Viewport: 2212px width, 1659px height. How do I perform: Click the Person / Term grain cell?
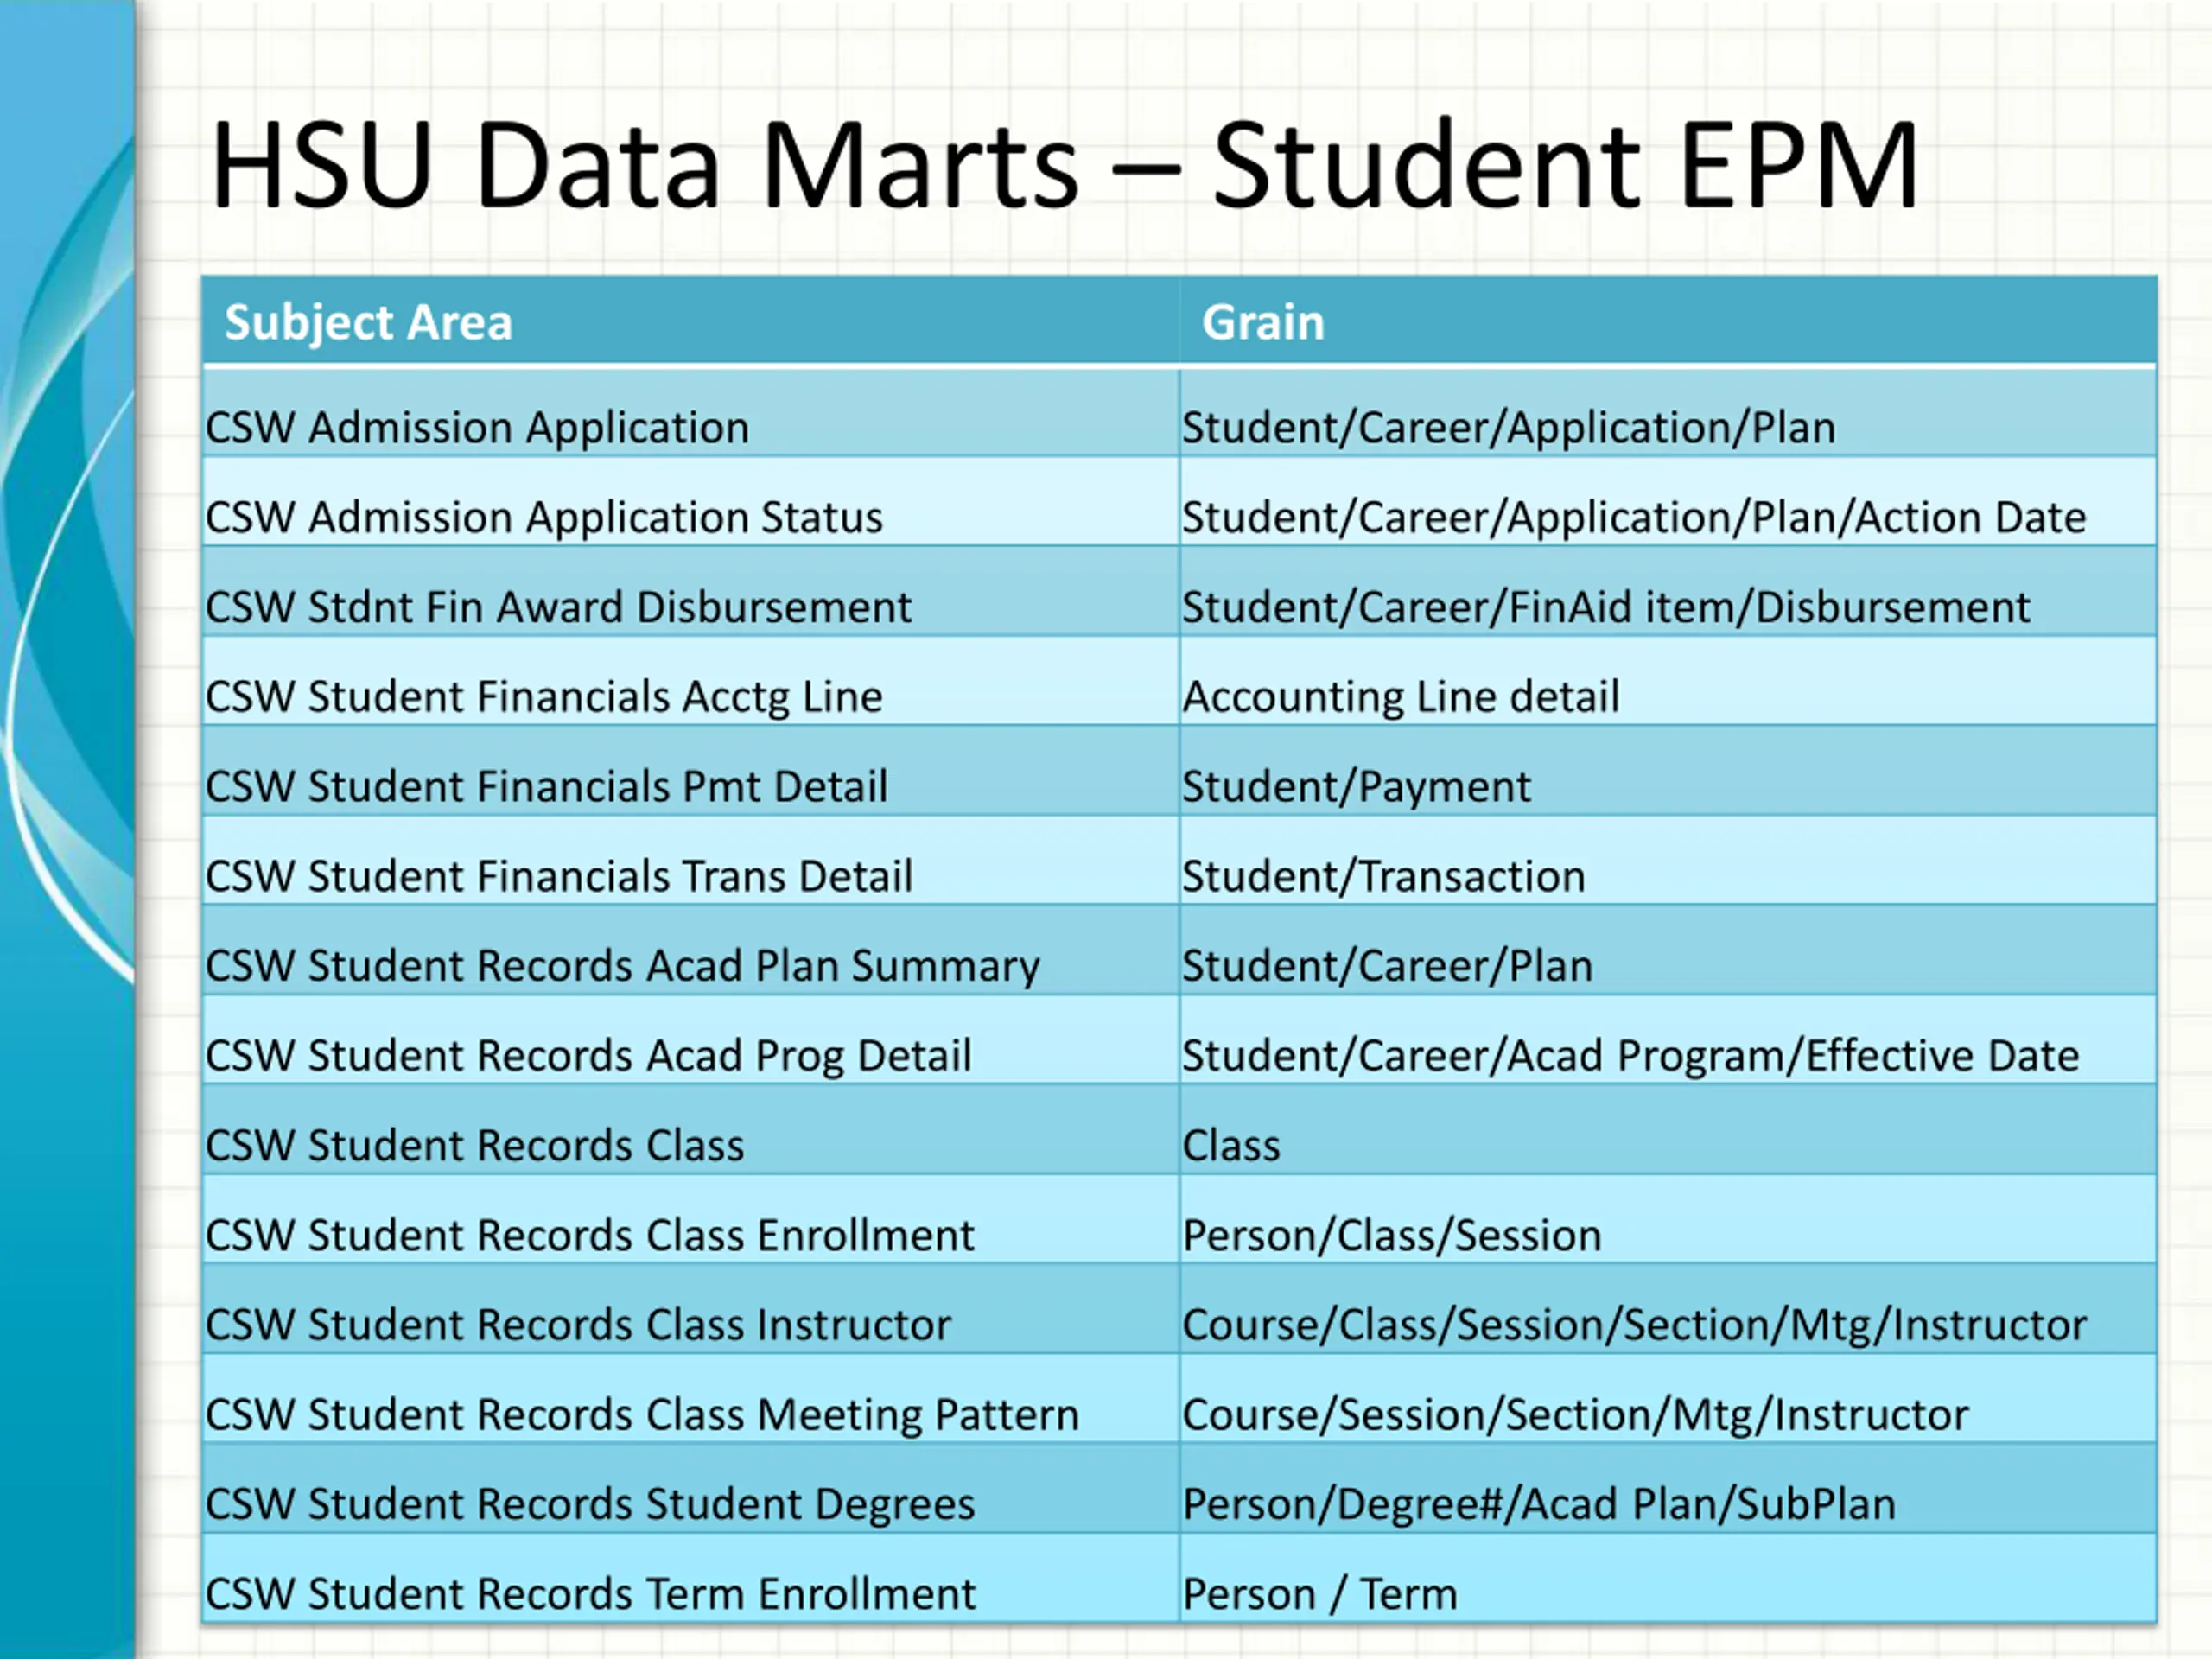point(1668,1578)
